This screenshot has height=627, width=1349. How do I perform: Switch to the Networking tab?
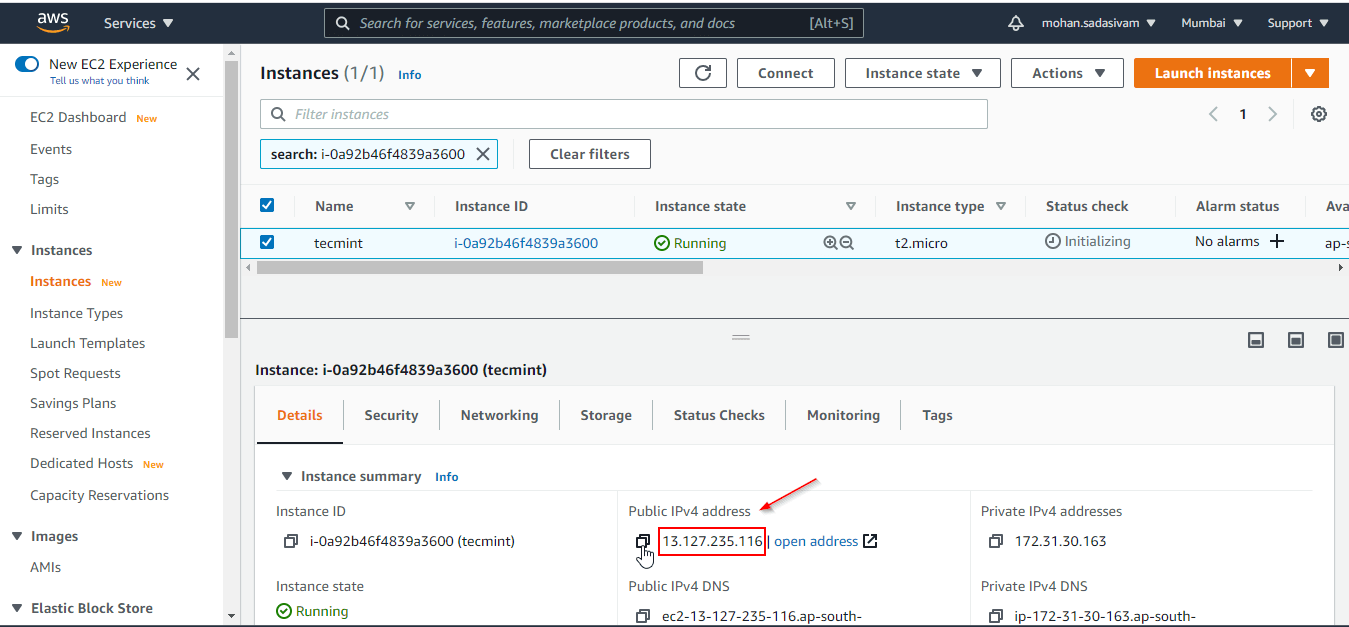coord(499,415)
